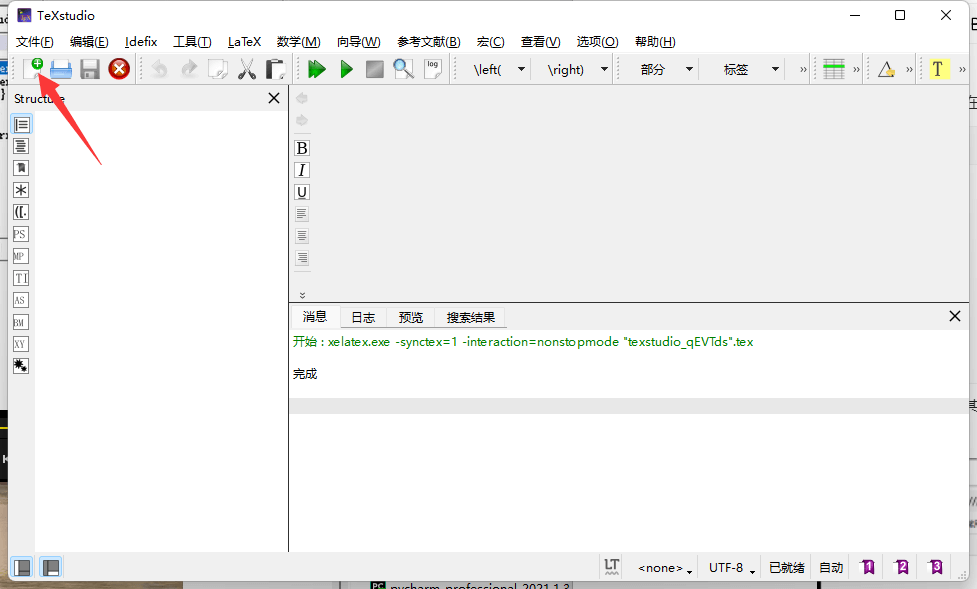
Task: Align text right in editor sidebar
Action: pos(302,258)
